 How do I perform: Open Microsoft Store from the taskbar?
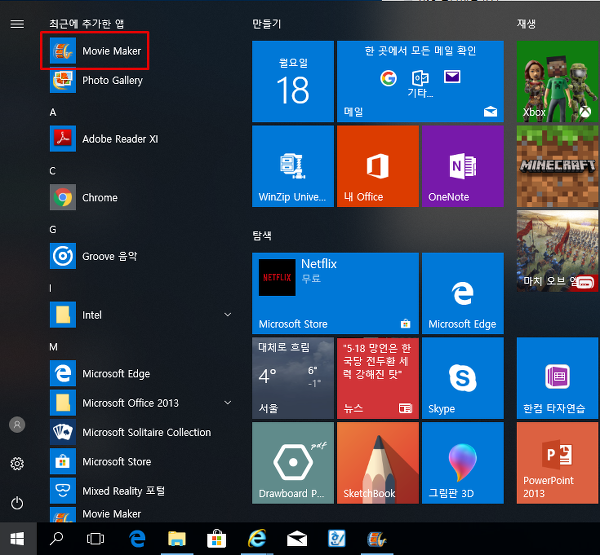(x=217, y=539)
